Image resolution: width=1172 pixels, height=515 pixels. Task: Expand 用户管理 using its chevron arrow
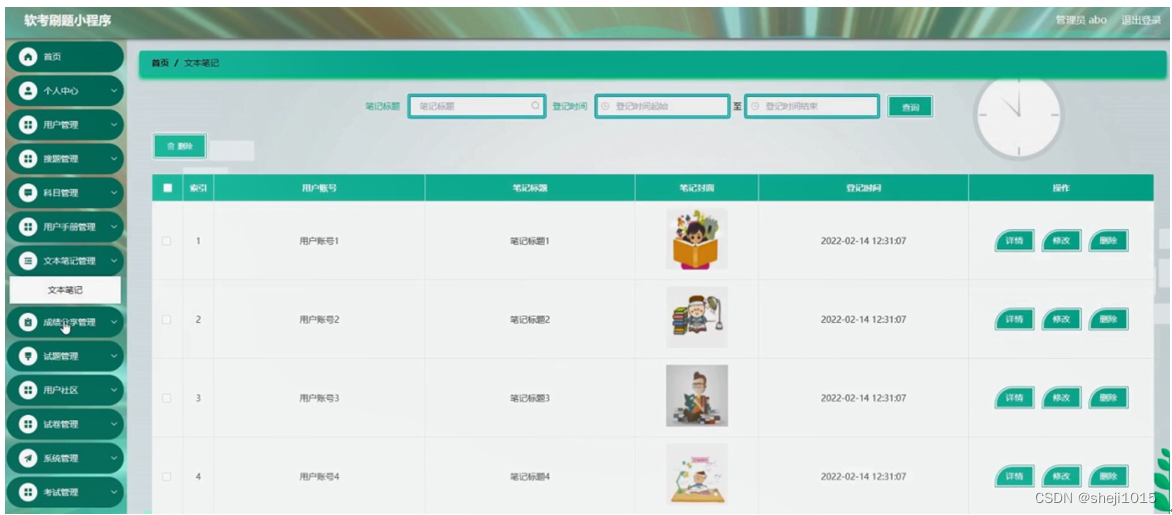click(114, 125)
